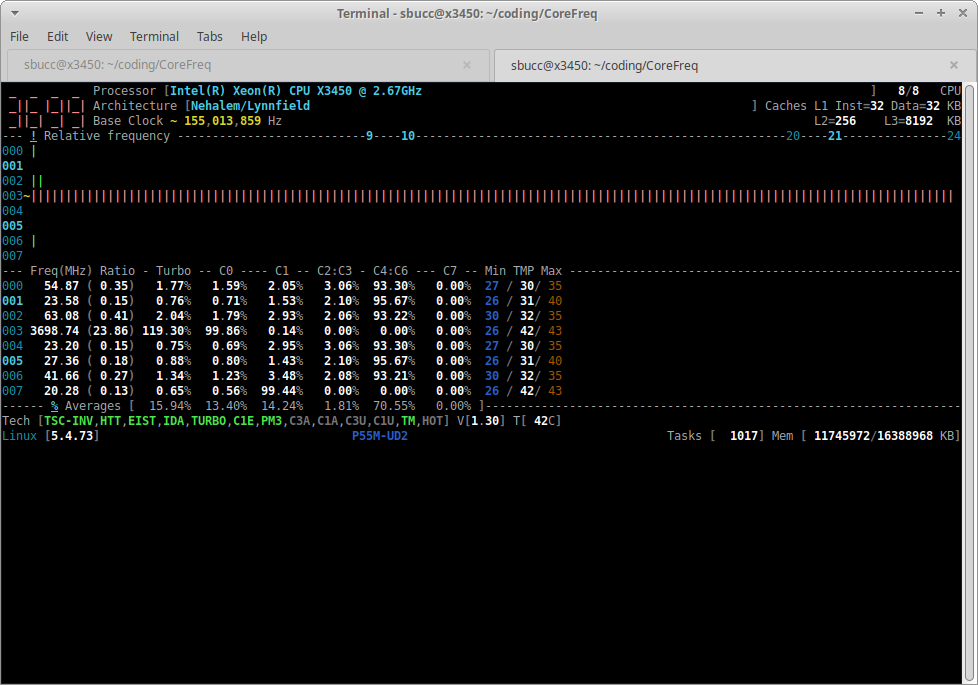Select the active second CoreFreq tab

coord(734,66)
